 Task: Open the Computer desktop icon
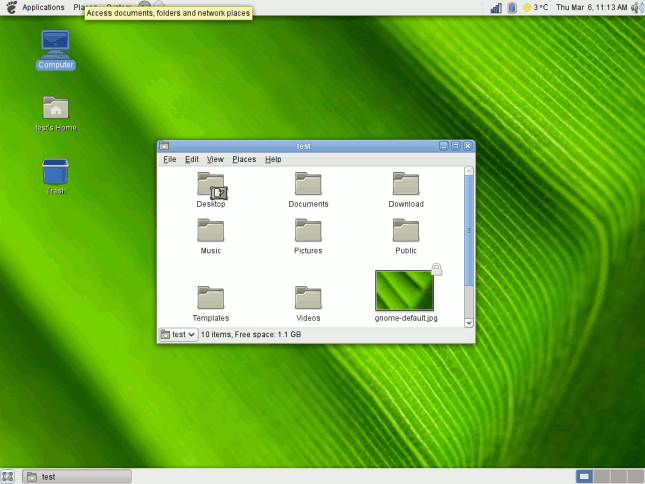[56, 44]
